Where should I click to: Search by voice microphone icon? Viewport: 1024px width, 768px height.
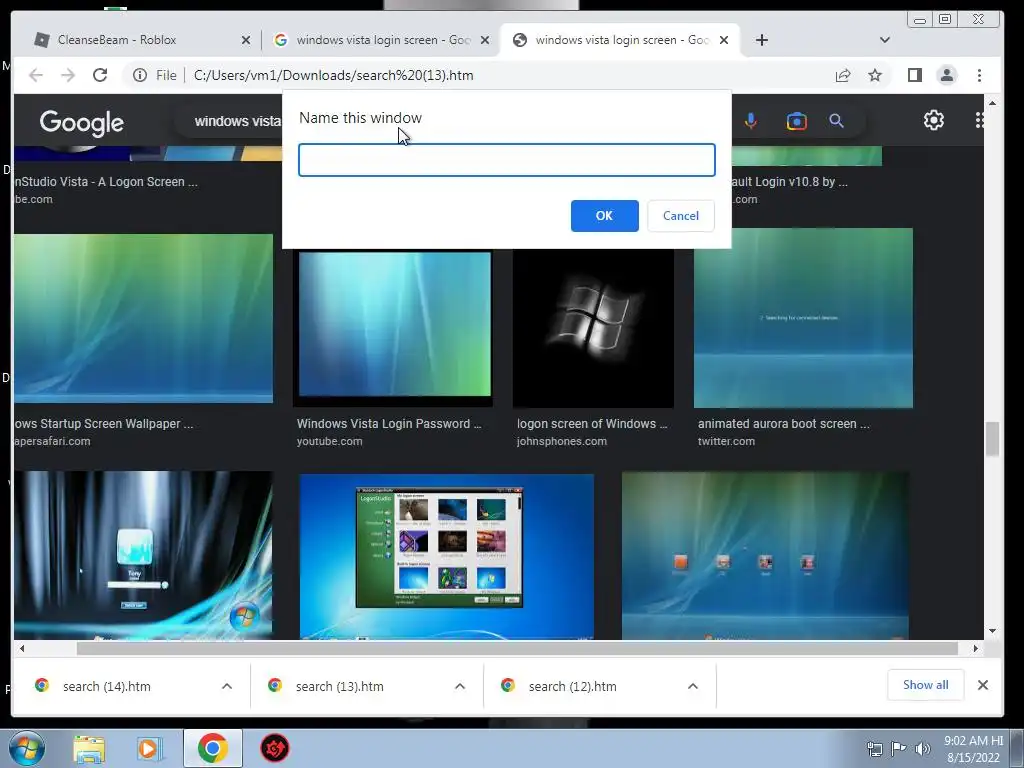coord(751,121)
